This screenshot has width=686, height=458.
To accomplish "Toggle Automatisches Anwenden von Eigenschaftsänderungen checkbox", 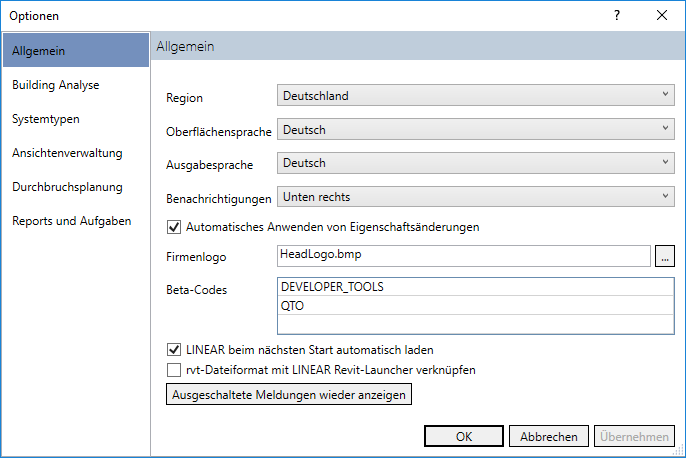I will [x=174, y=227].
